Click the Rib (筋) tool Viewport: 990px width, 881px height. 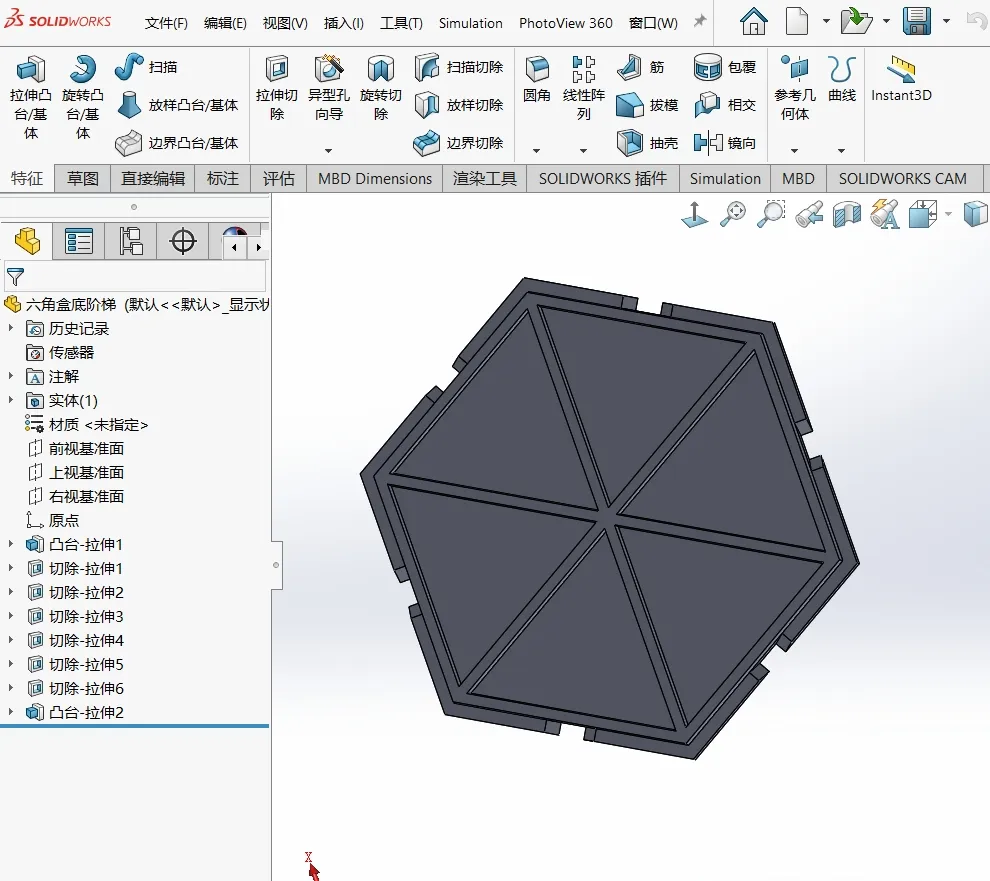tap(640, 67)
